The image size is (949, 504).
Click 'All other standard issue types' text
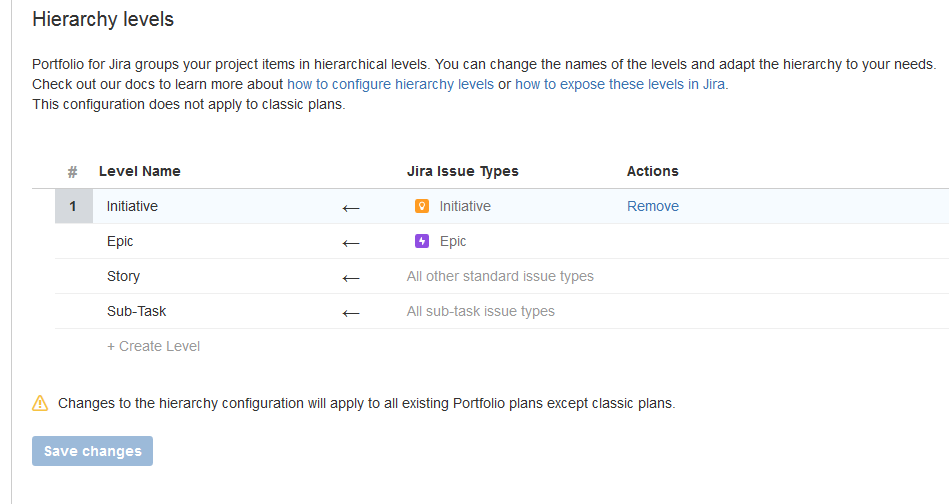(500, 276)
